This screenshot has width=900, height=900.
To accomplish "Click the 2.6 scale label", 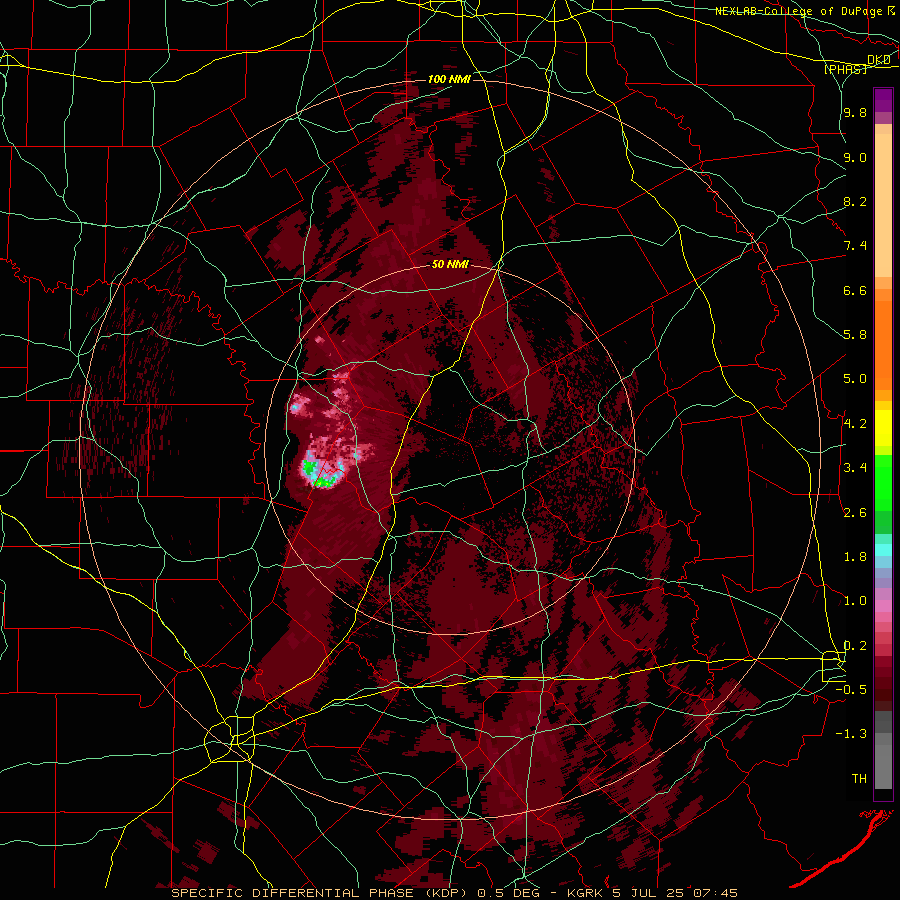I will (855, 512).
